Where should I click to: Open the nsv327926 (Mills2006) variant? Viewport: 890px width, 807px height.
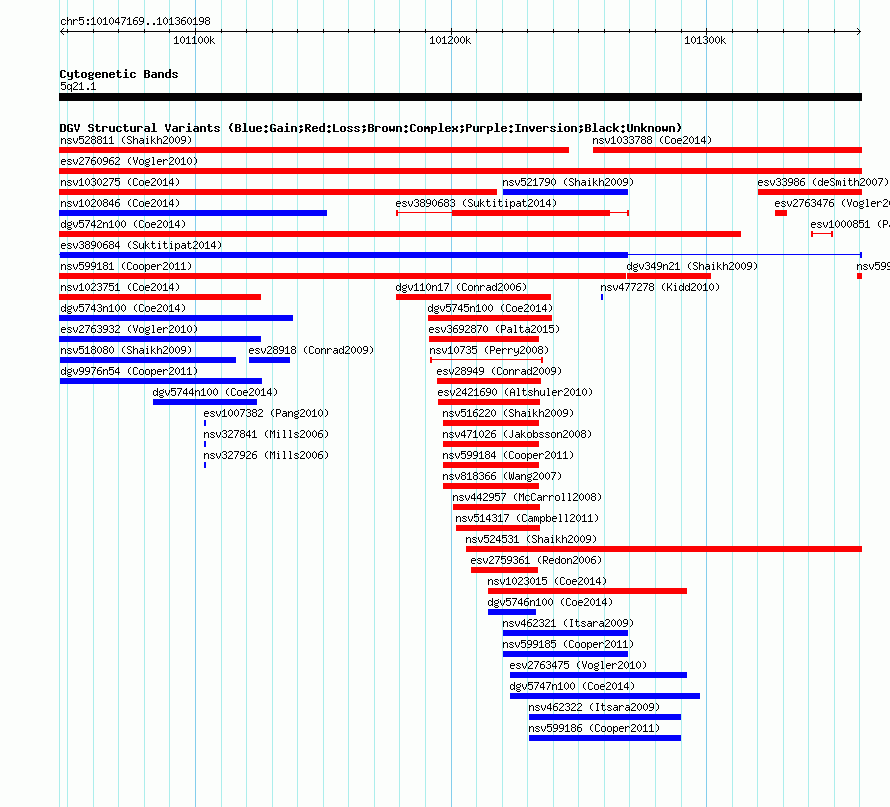click(x=205, y=465)
